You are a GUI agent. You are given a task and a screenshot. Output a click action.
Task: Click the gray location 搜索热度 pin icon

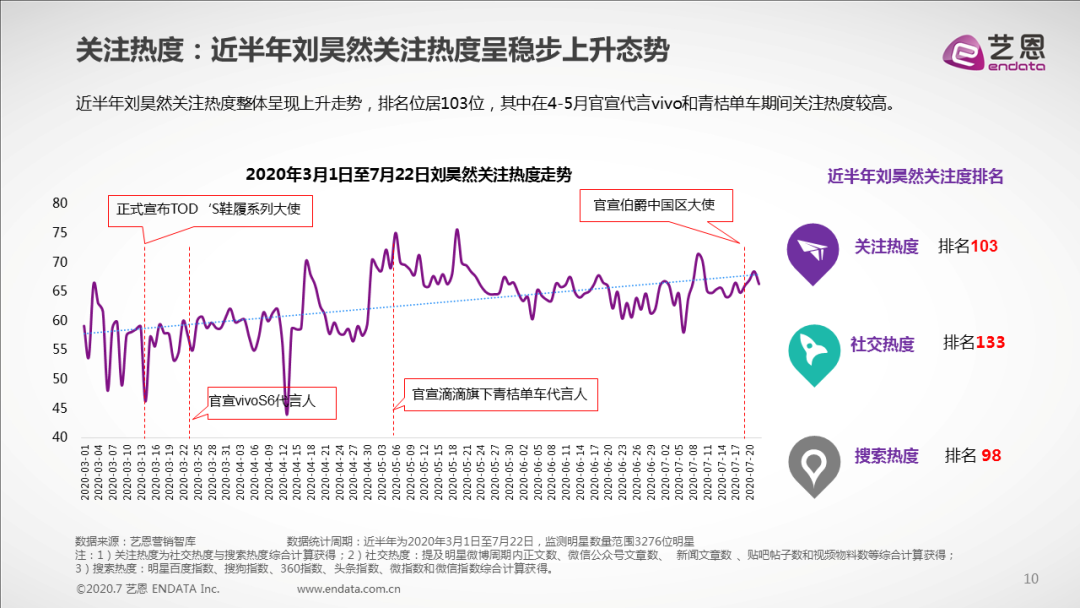814,466
